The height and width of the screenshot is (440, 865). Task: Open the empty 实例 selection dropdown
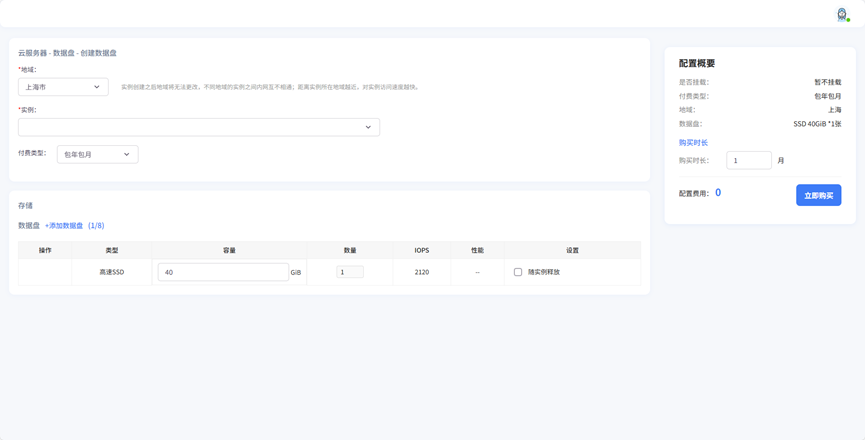click(198, 127)
